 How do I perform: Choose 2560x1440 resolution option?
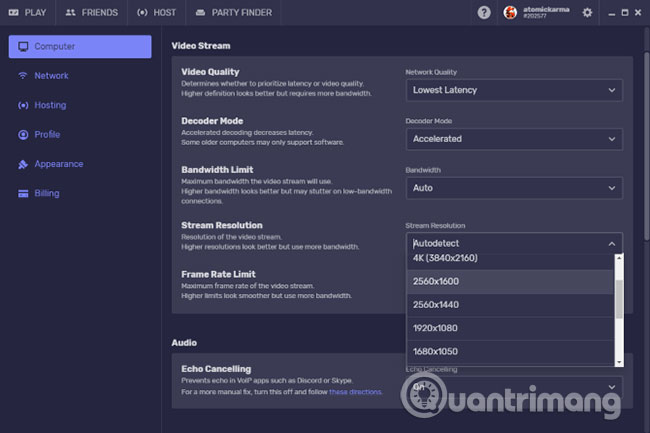pyautogui.click(x=510, y=305)
